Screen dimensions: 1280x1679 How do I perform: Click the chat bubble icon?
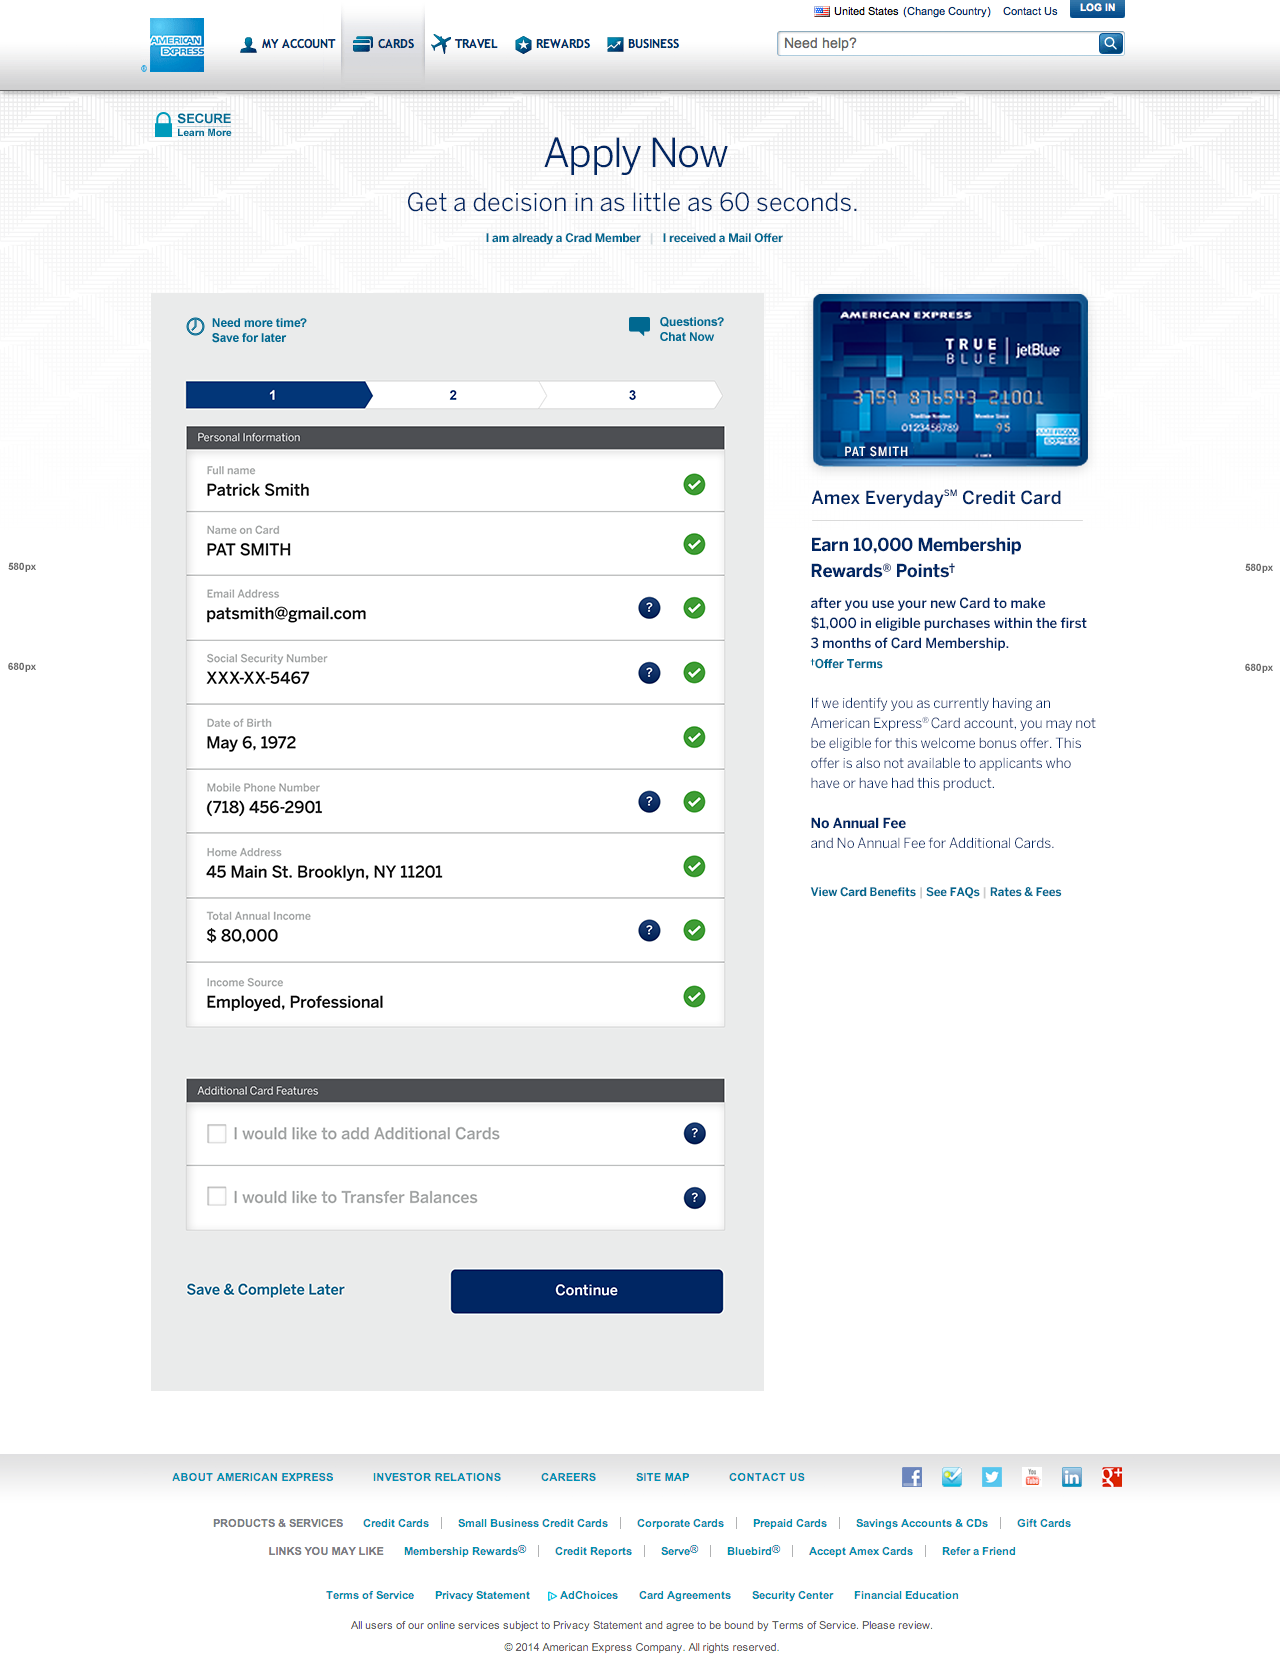point(639,326)
